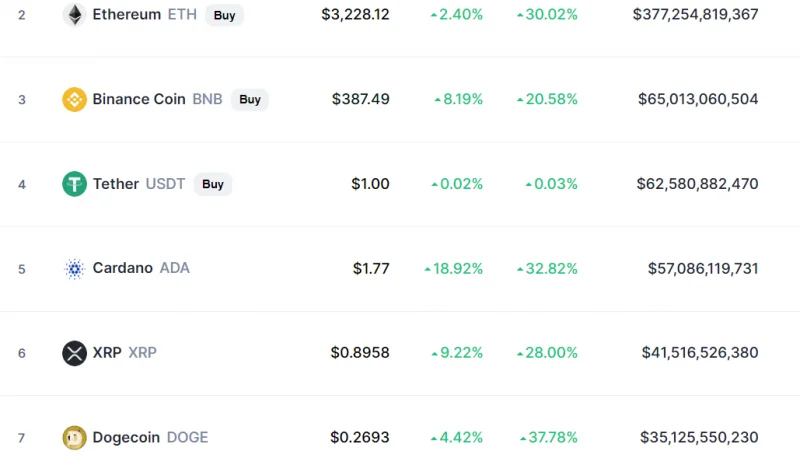Open the Cardano name link
This screenshot has height=458, width=800.
coord(123,268)
